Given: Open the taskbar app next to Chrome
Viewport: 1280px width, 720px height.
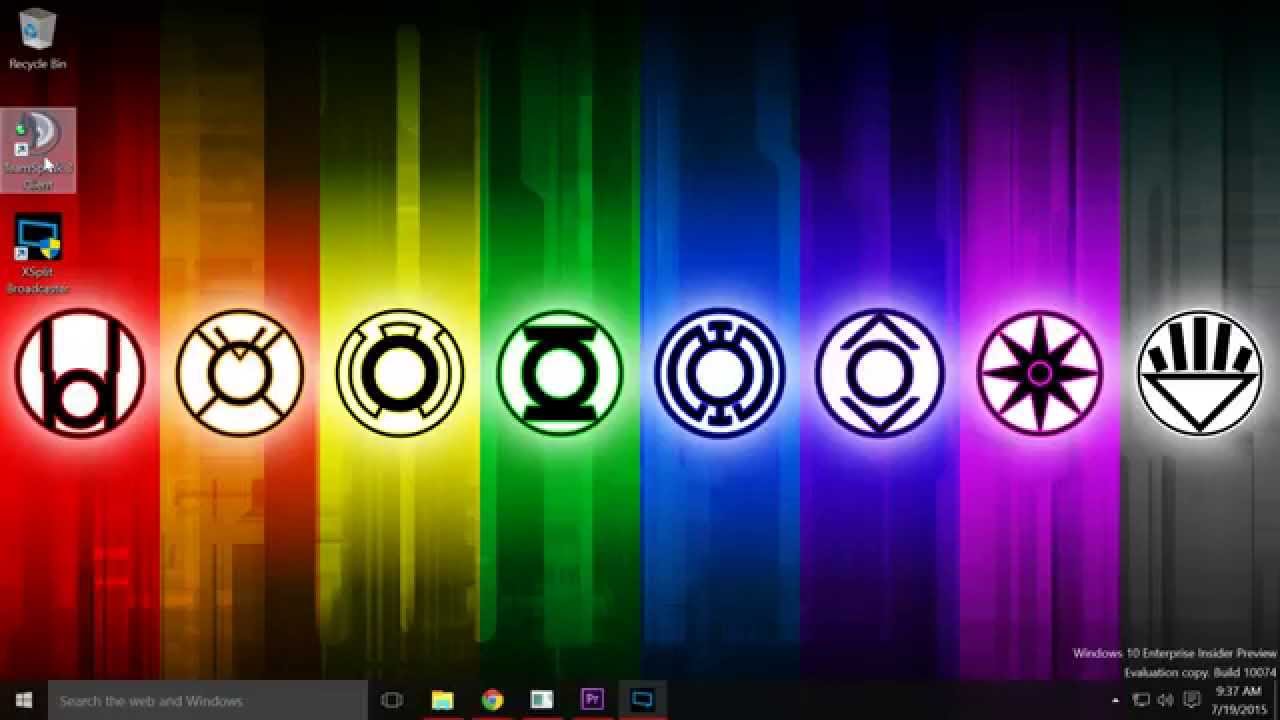Looking at the screenshot, I should [x=542, y=700].
